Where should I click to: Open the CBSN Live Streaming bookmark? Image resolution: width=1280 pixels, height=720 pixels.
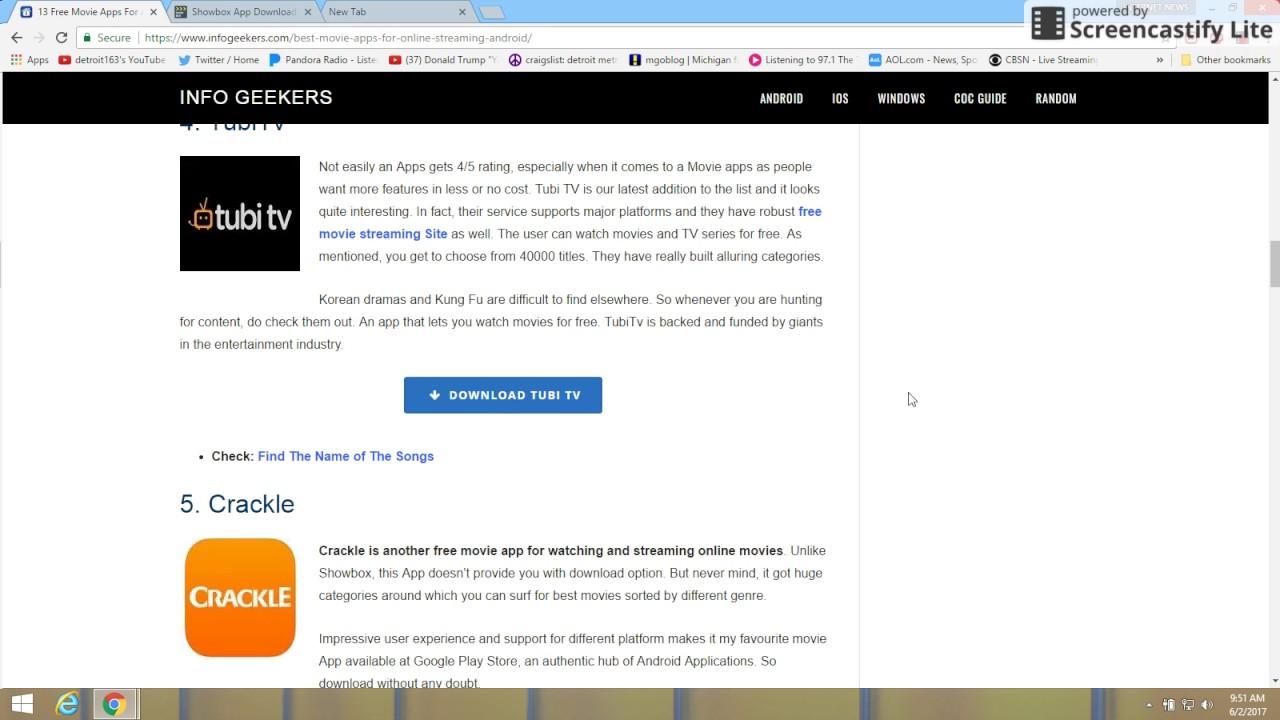[1043, 60]
